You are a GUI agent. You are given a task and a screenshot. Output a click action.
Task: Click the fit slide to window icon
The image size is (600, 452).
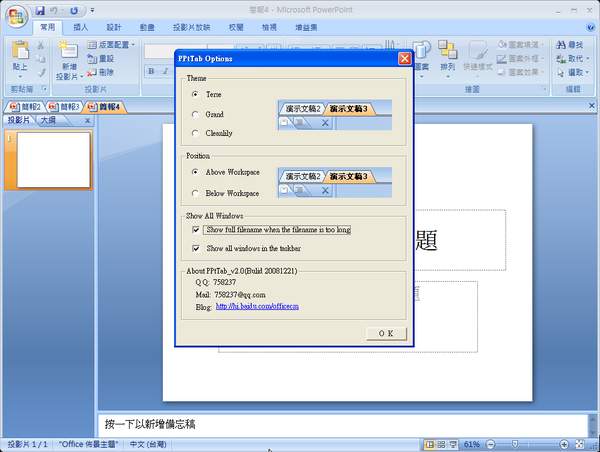pos(580,444)
